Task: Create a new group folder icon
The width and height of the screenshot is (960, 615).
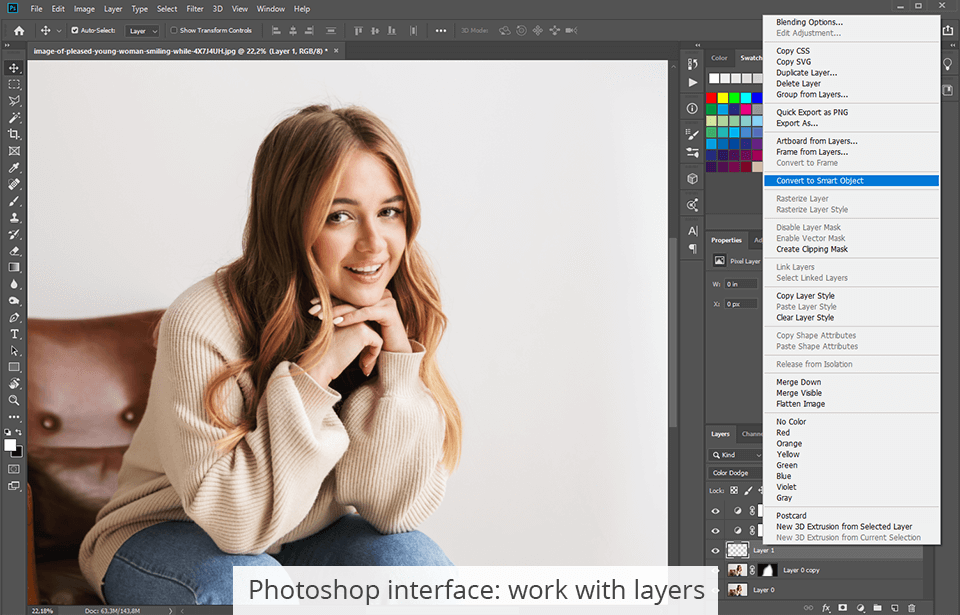Action: pos(877,608)
